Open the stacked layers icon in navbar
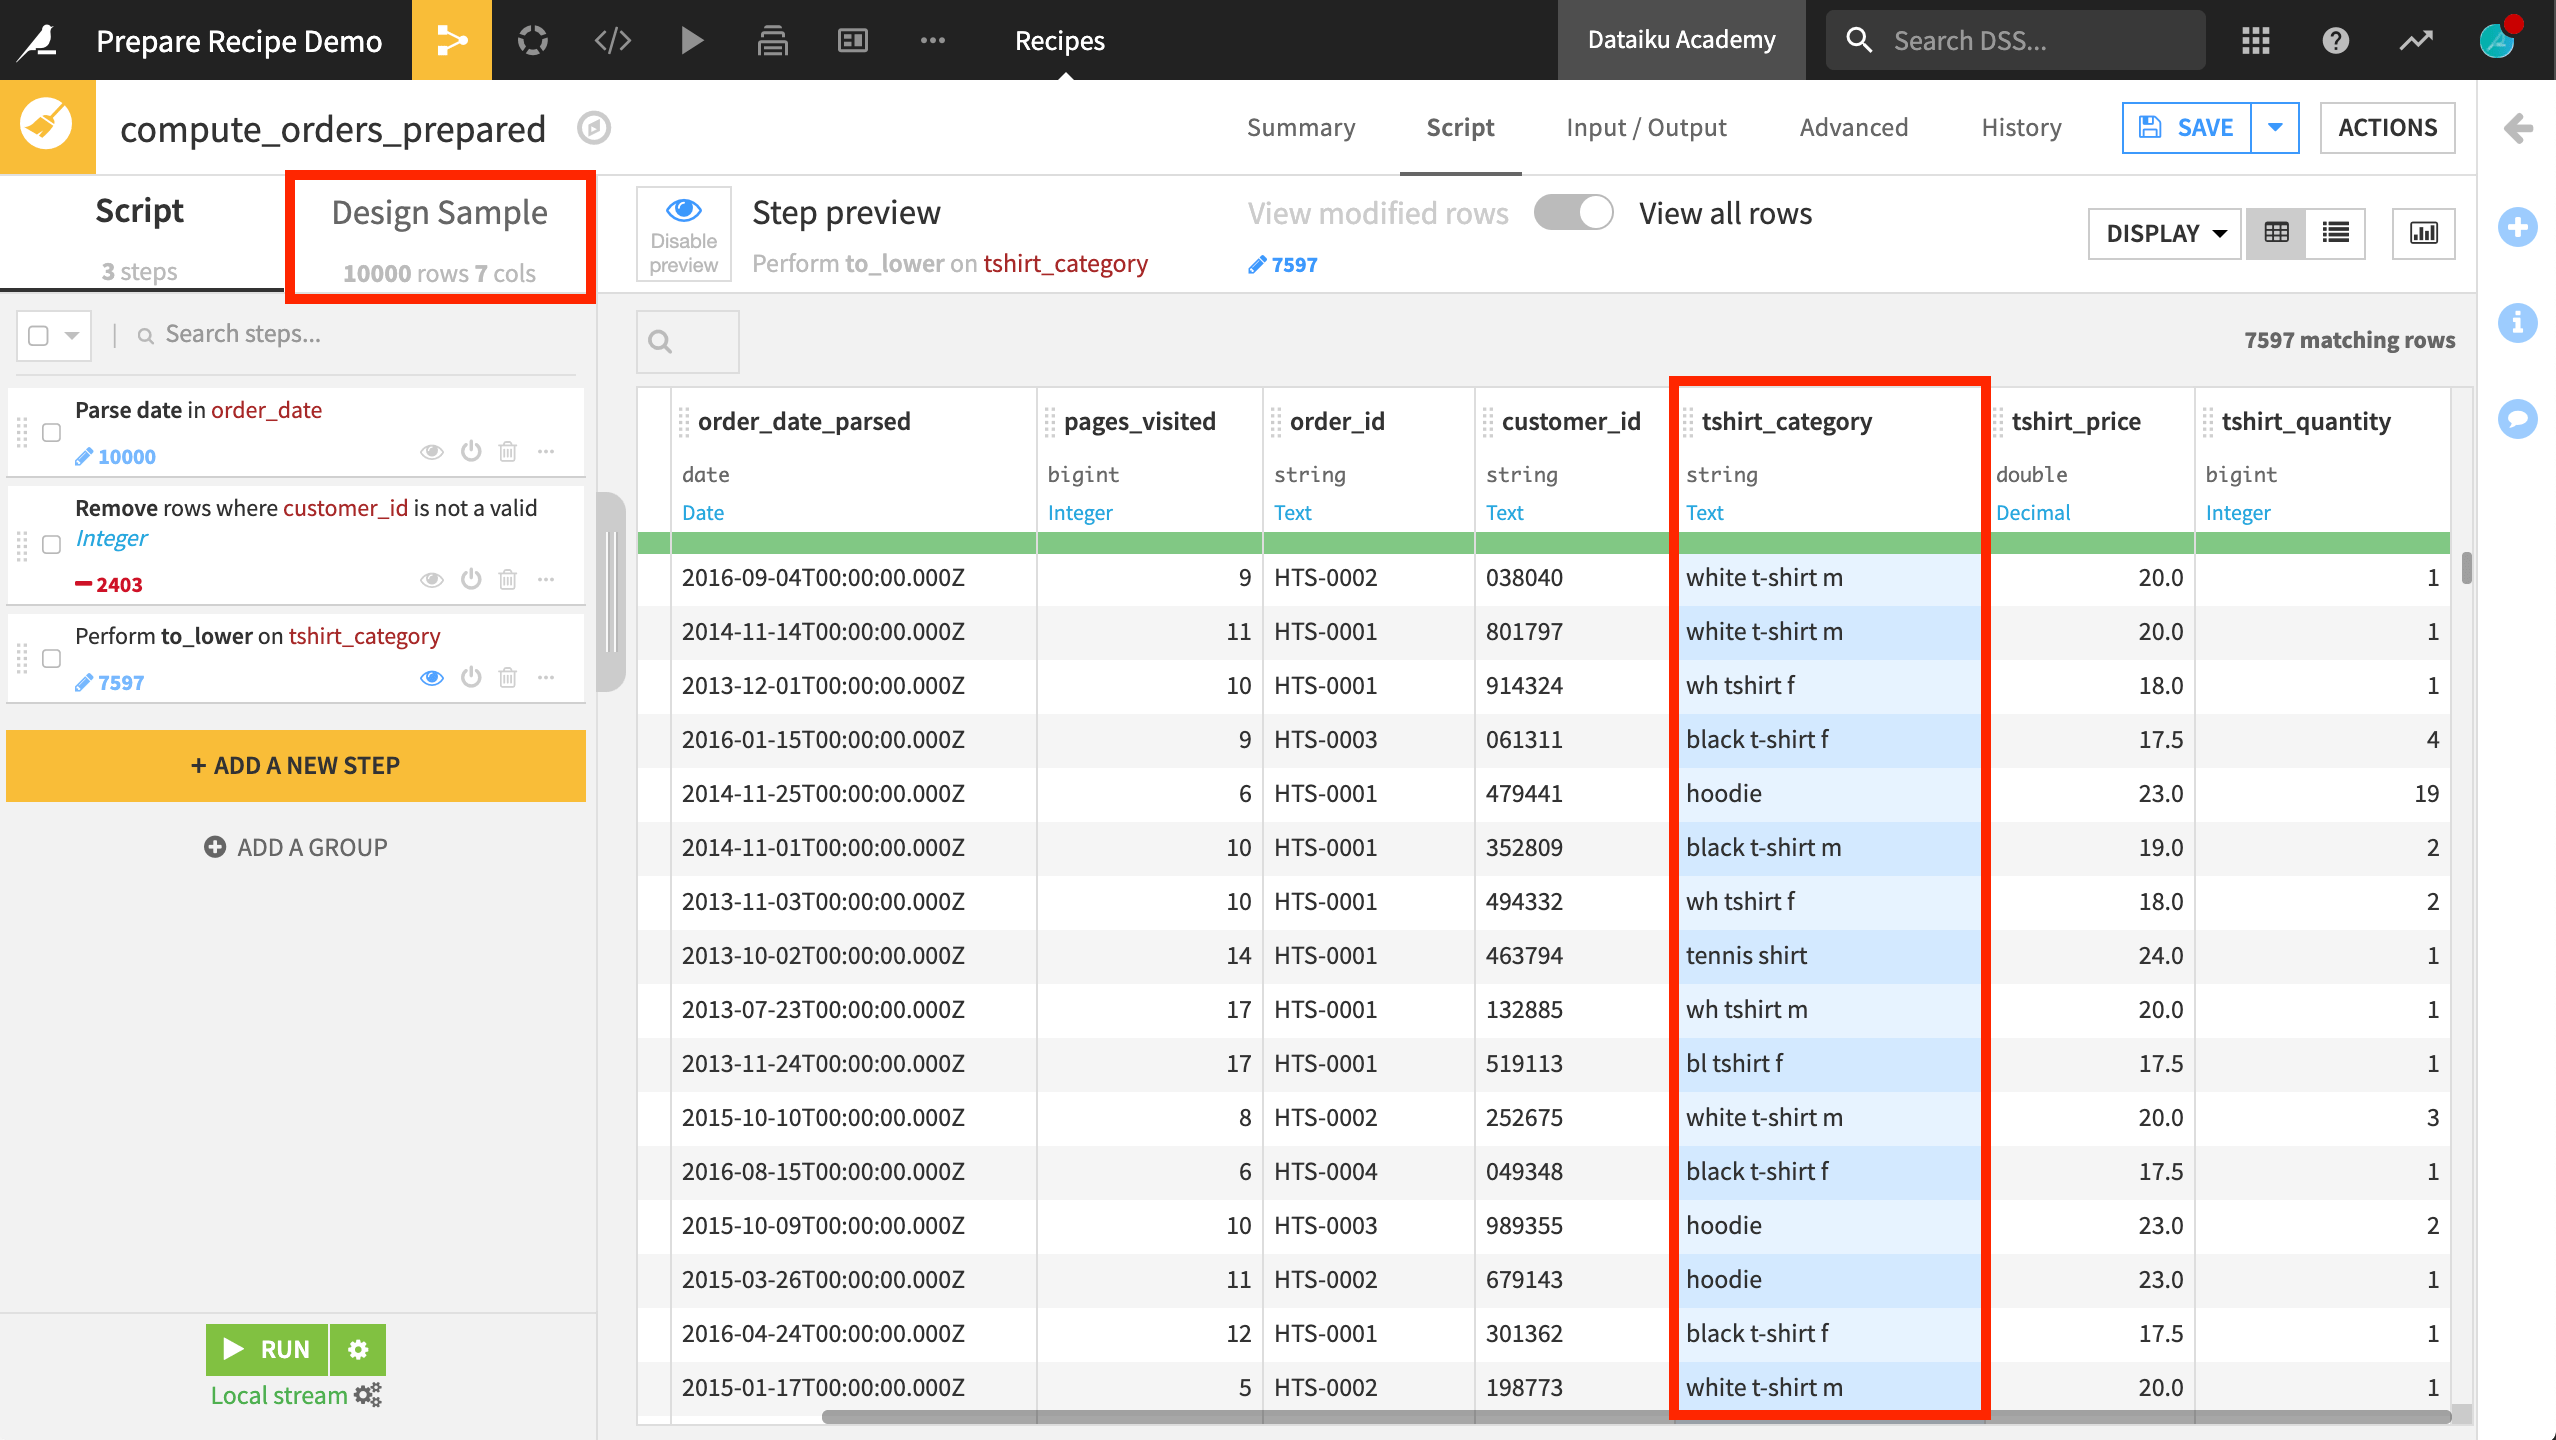 (772, 40)
